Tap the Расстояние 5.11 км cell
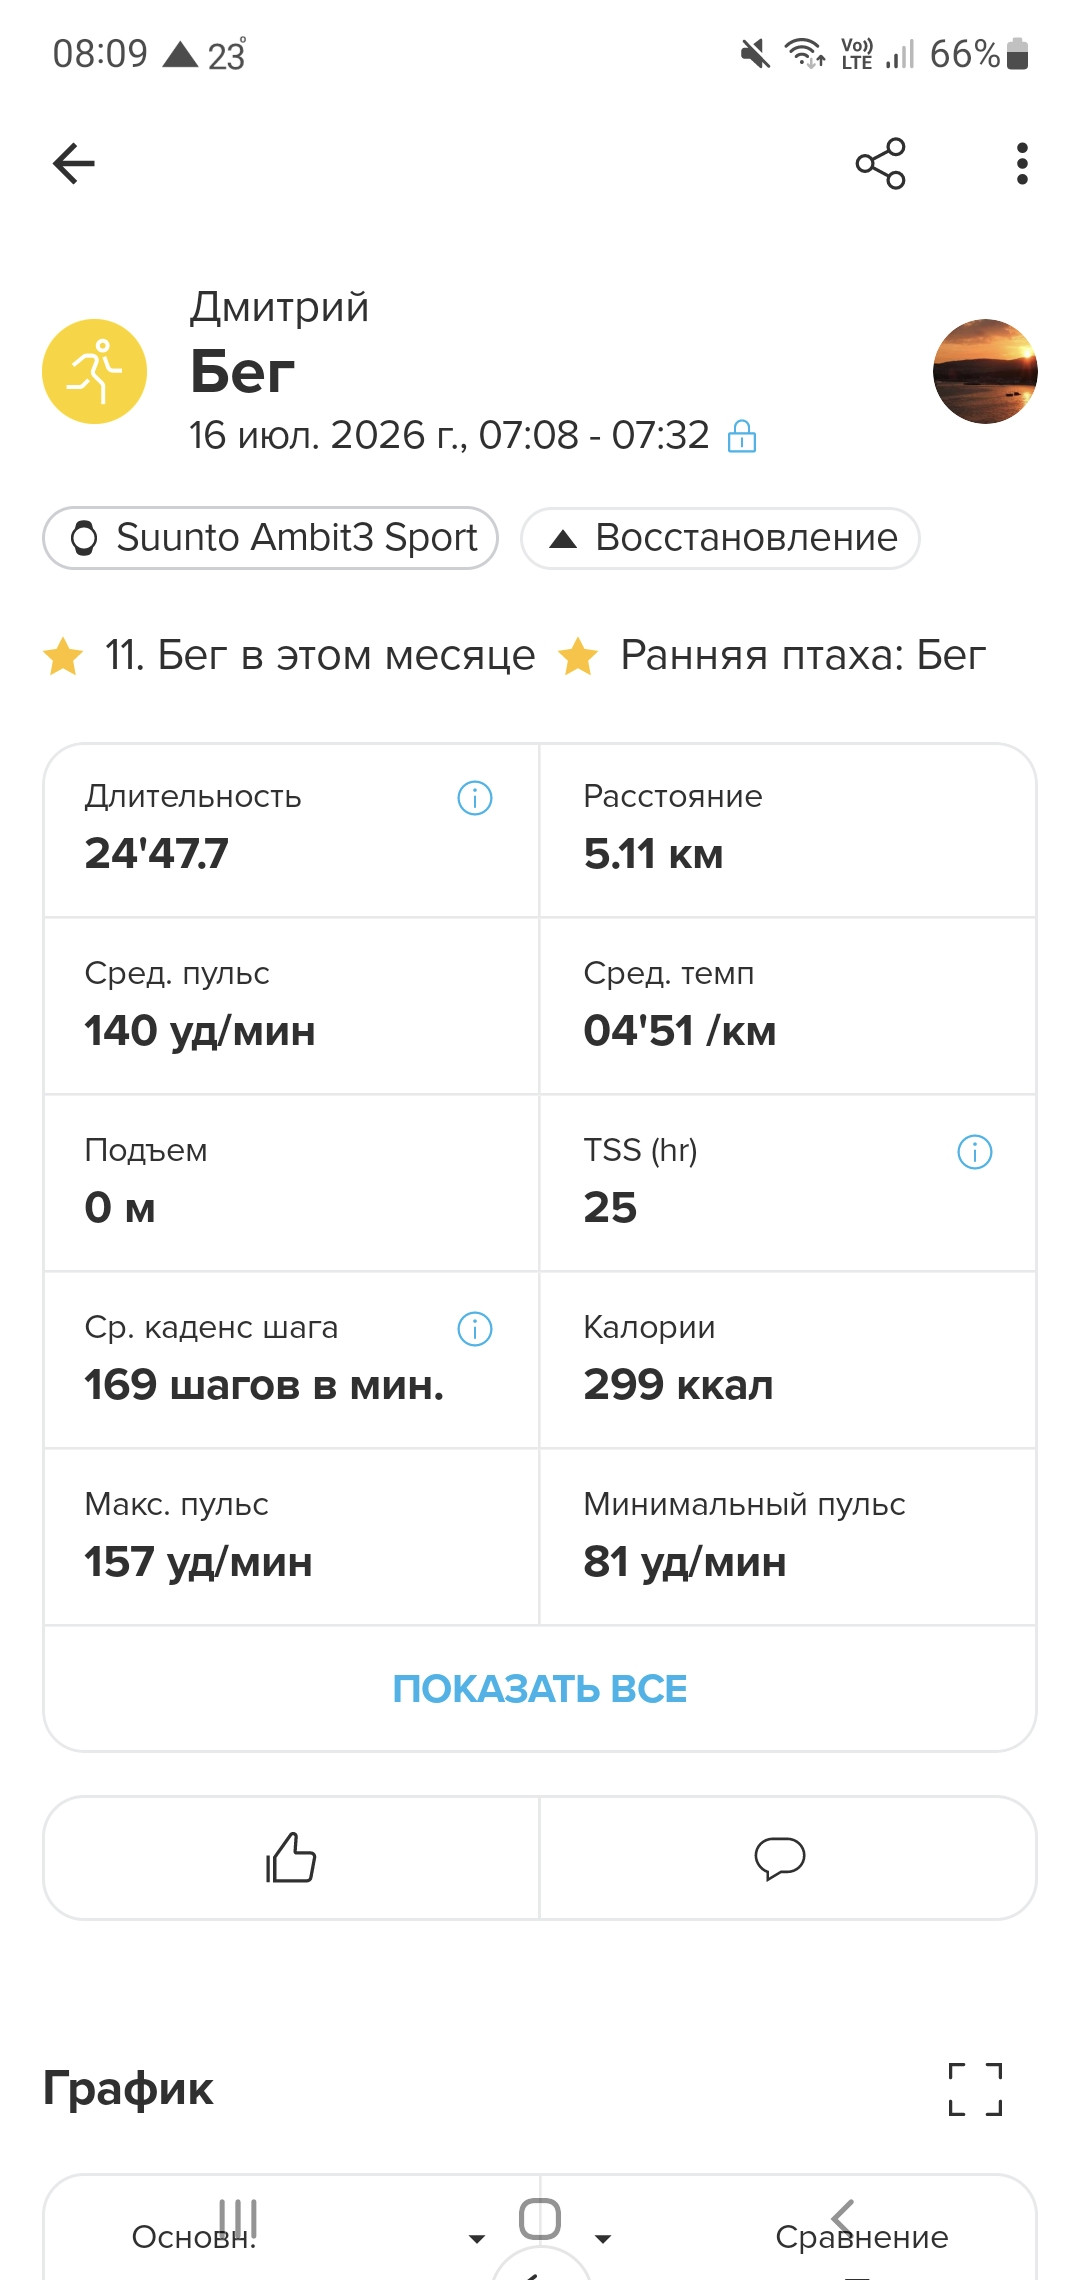 (x=788, y=830)
